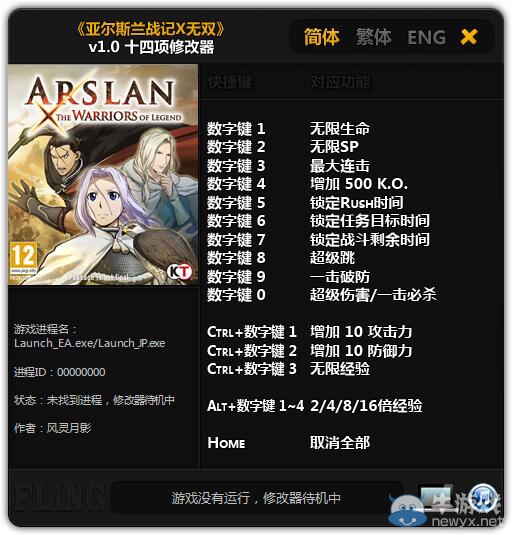Toggle 最大连击 cheat option
The image size is (512, 535).
[339, 166]
